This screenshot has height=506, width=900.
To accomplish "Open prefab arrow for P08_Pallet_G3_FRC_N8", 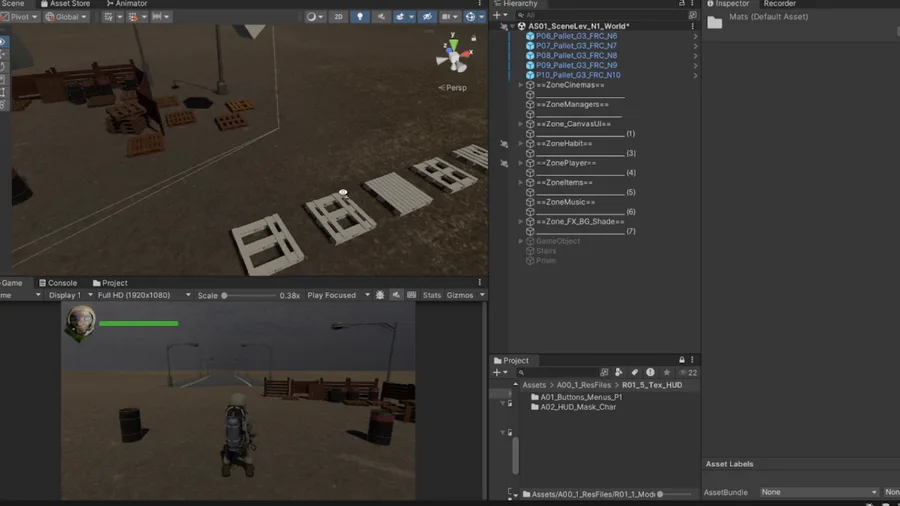I will point(695,56).
